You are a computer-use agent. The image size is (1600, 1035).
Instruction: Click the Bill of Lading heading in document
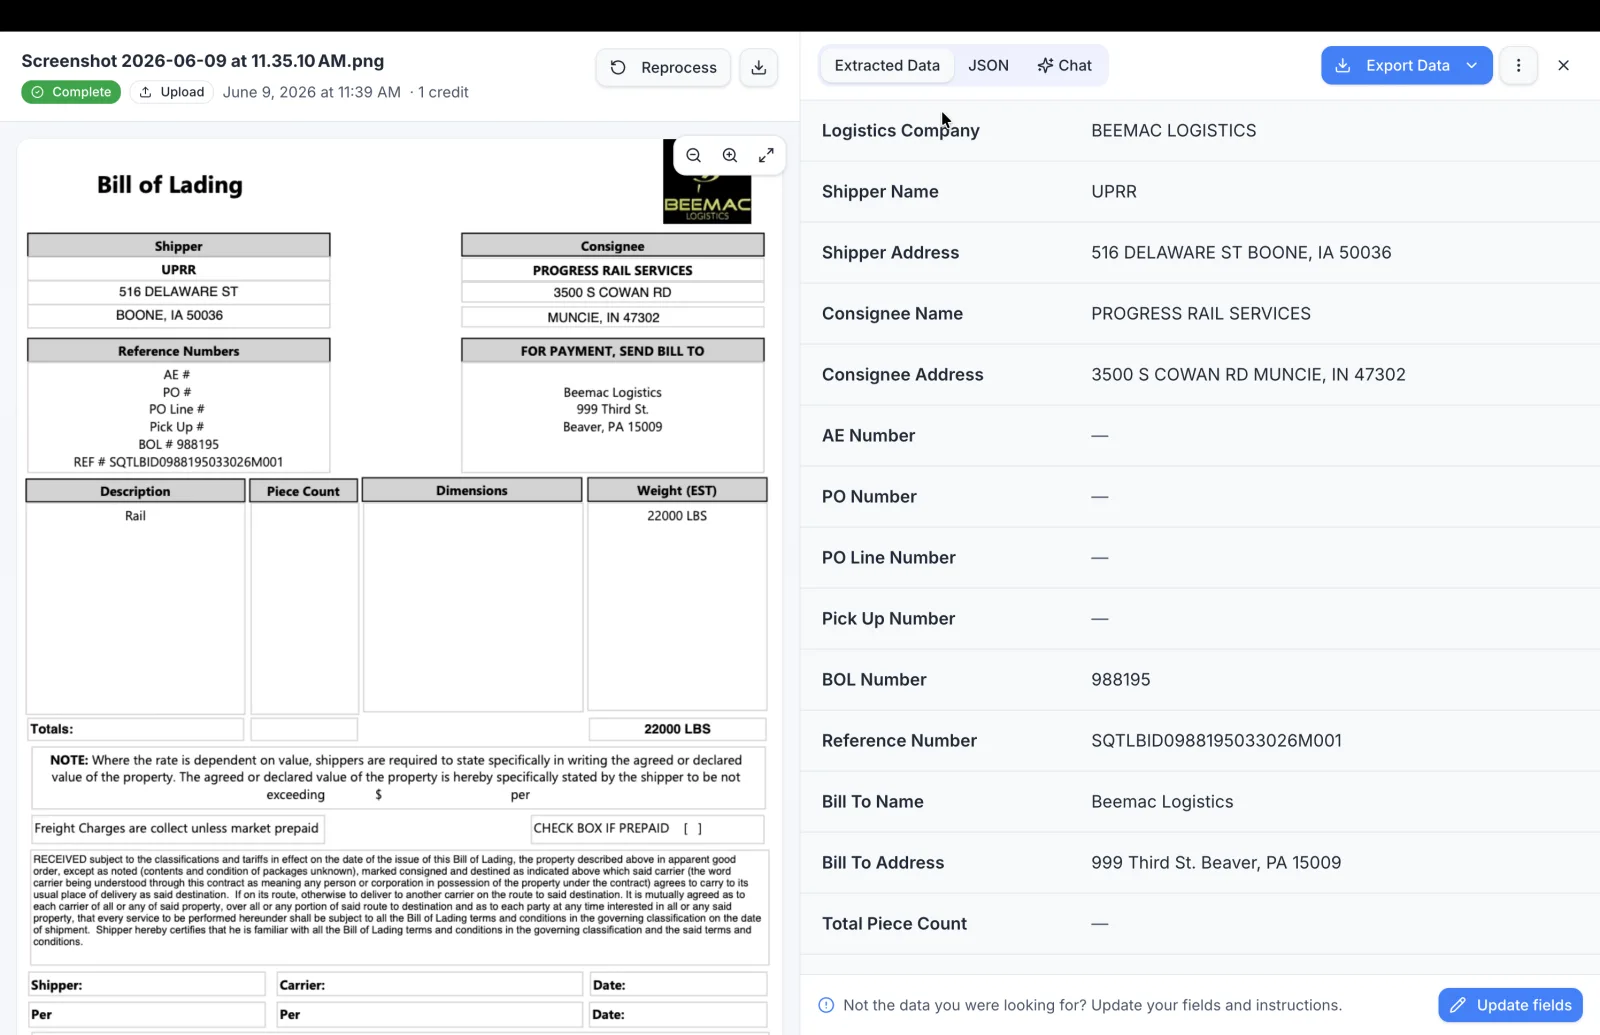pos(170,185)
